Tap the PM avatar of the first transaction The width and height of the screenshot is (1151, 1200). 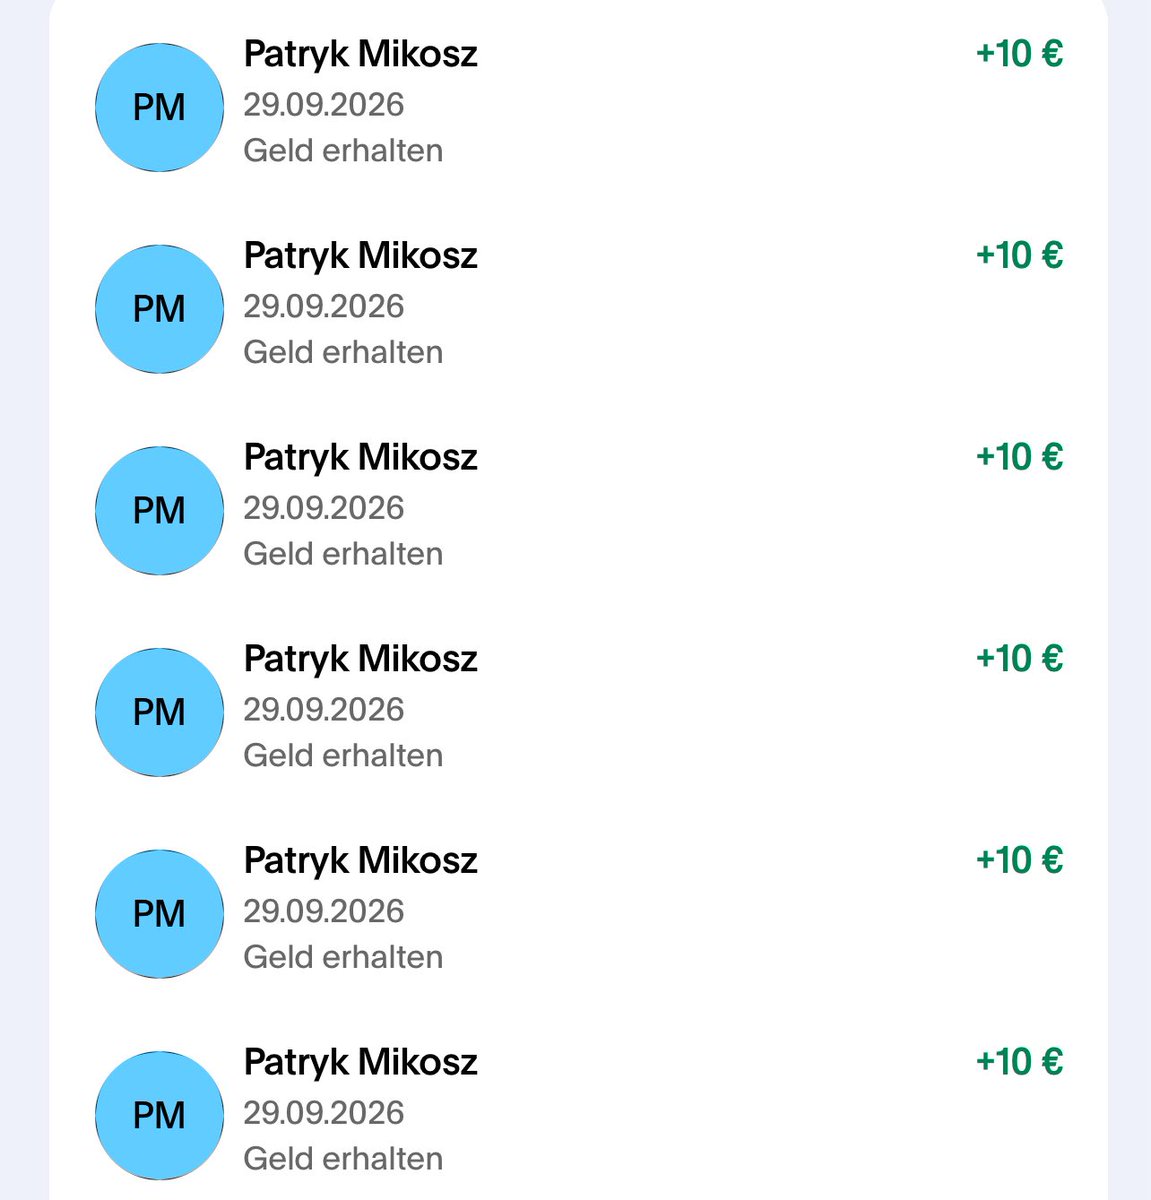coord(159,107)
